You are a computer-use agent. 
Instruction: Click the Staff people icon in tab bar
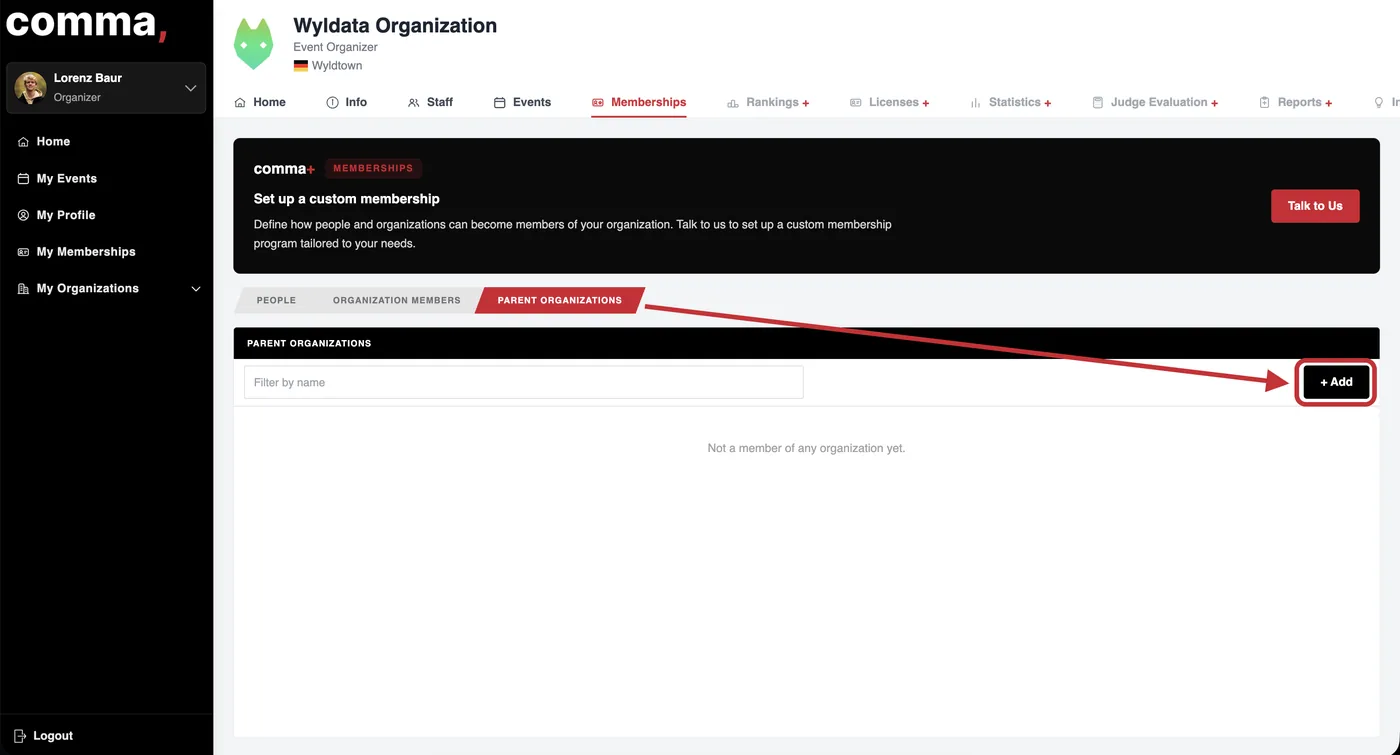(x=414, y=103)
